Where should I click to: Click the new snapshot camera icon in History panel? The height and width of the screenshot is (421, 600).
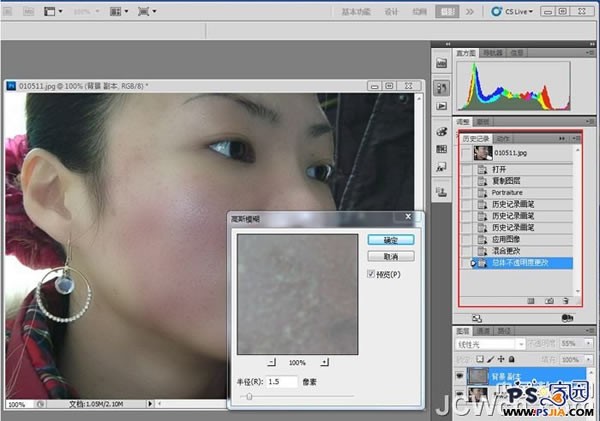coord(548,299)
